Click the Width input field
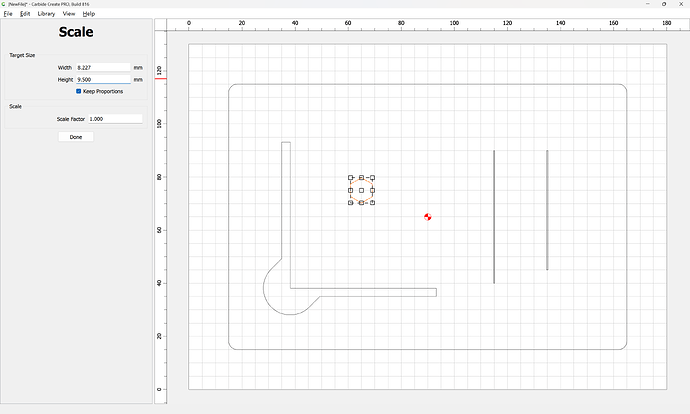 click(103, 67)
